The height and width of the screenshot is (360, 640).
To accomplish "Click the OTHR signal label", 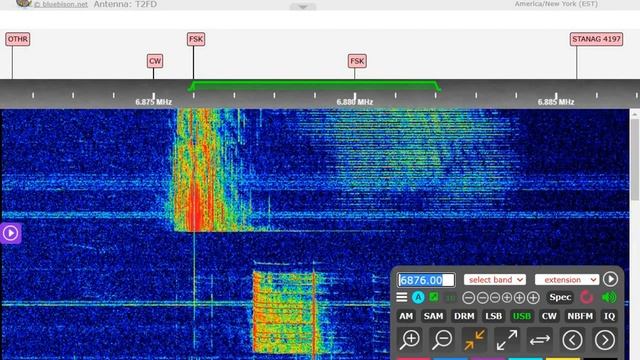I will coord(18,40).
